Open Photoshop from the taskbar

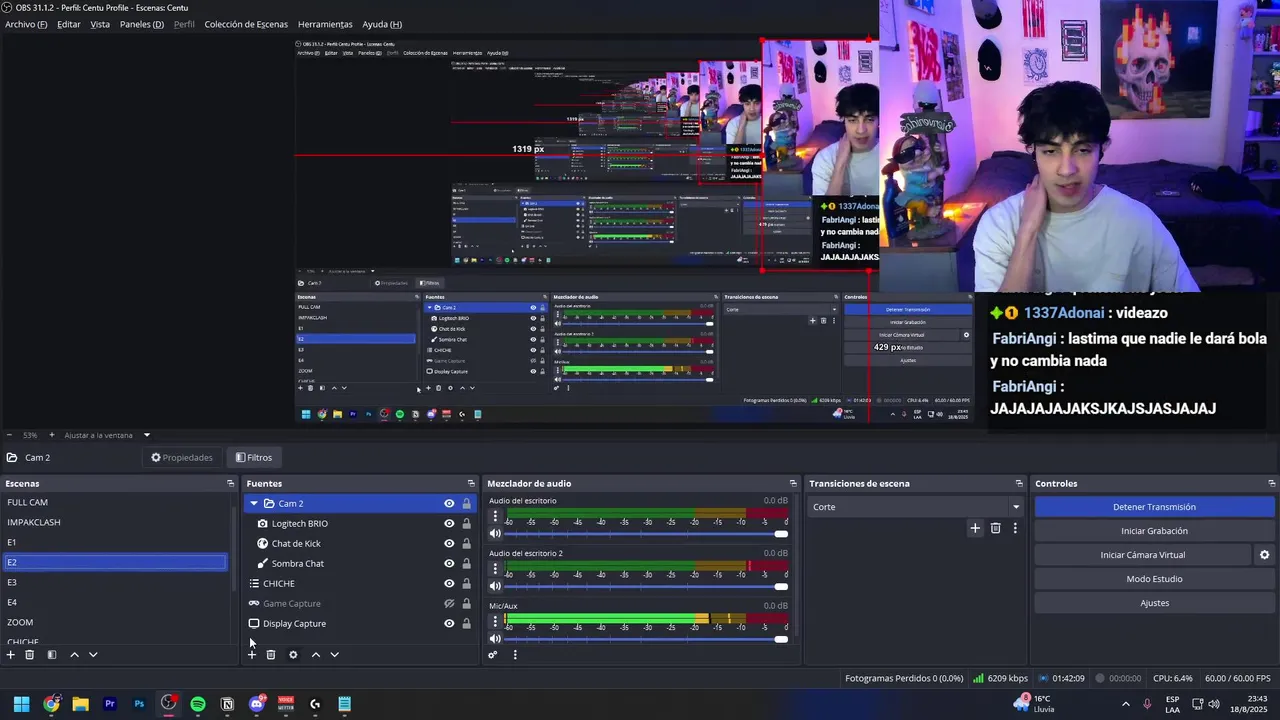click(139, 704)
